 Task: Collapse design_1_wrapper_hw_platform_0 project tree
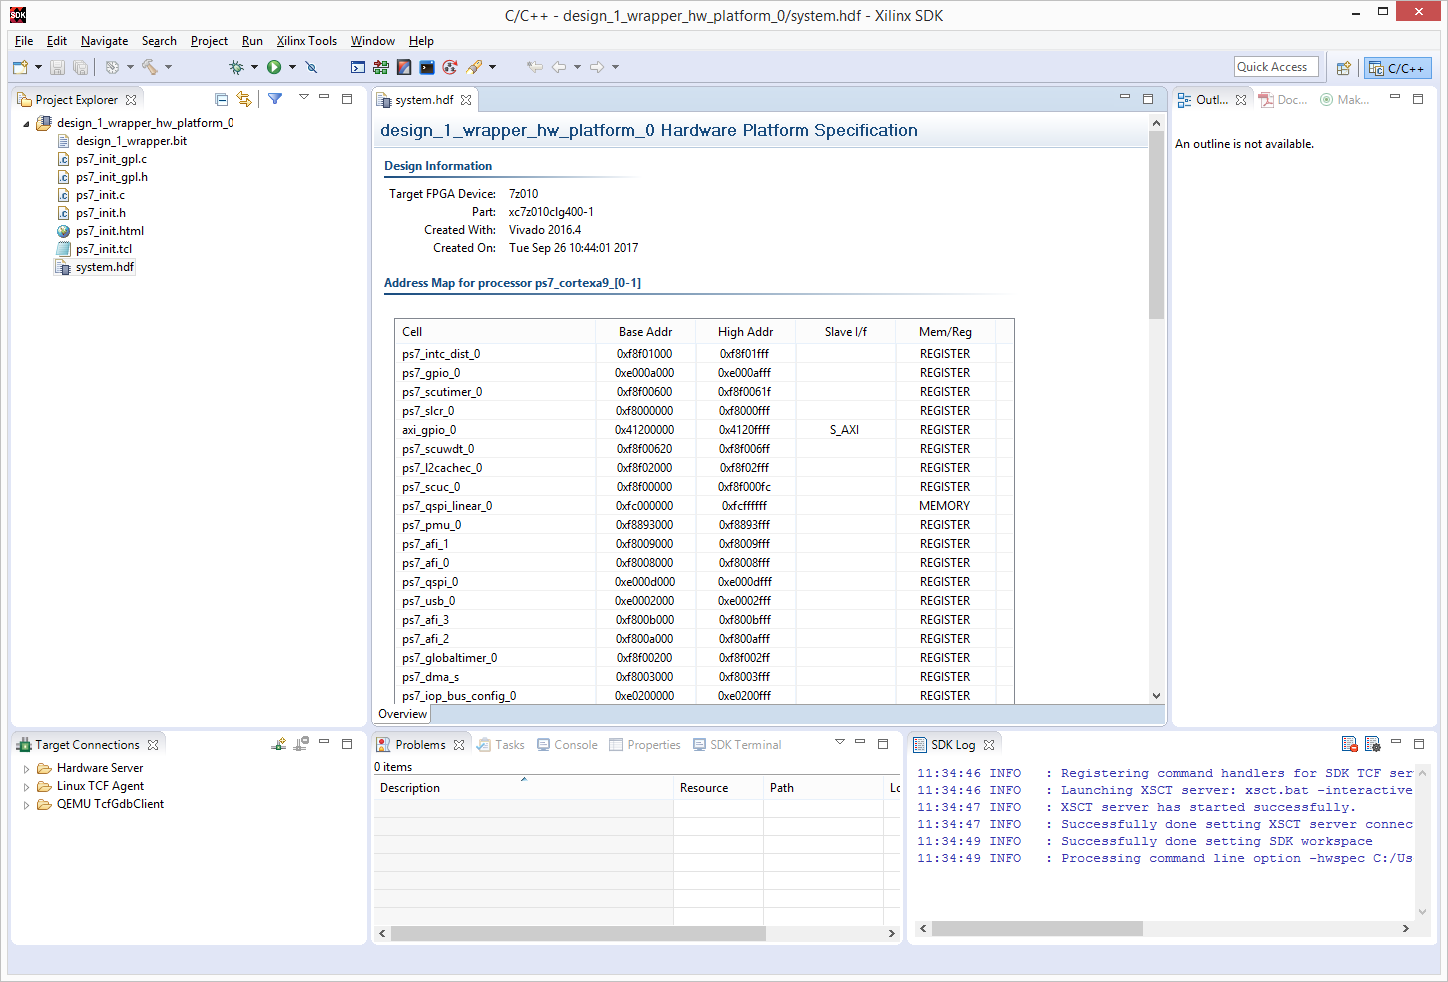tap(26, 123)
